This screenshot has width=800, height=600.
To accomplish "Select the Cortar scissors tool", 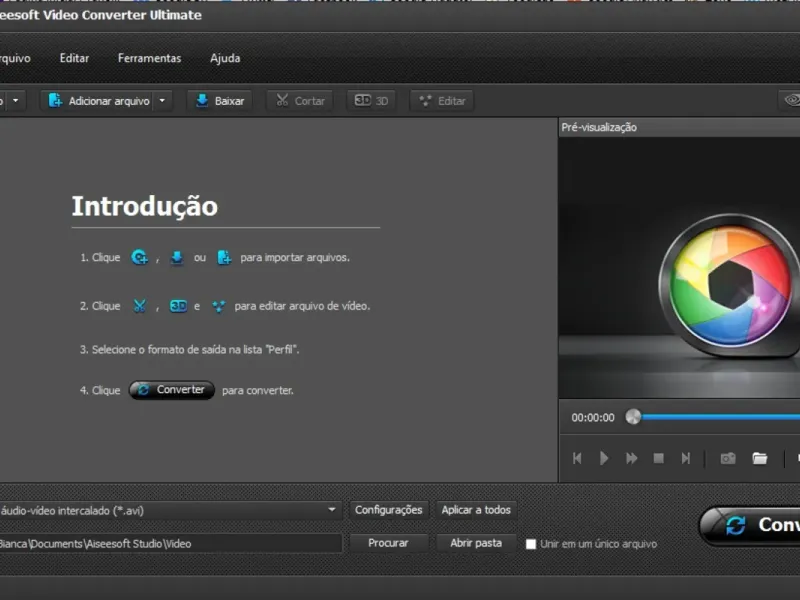I will [x=301, y=101].
